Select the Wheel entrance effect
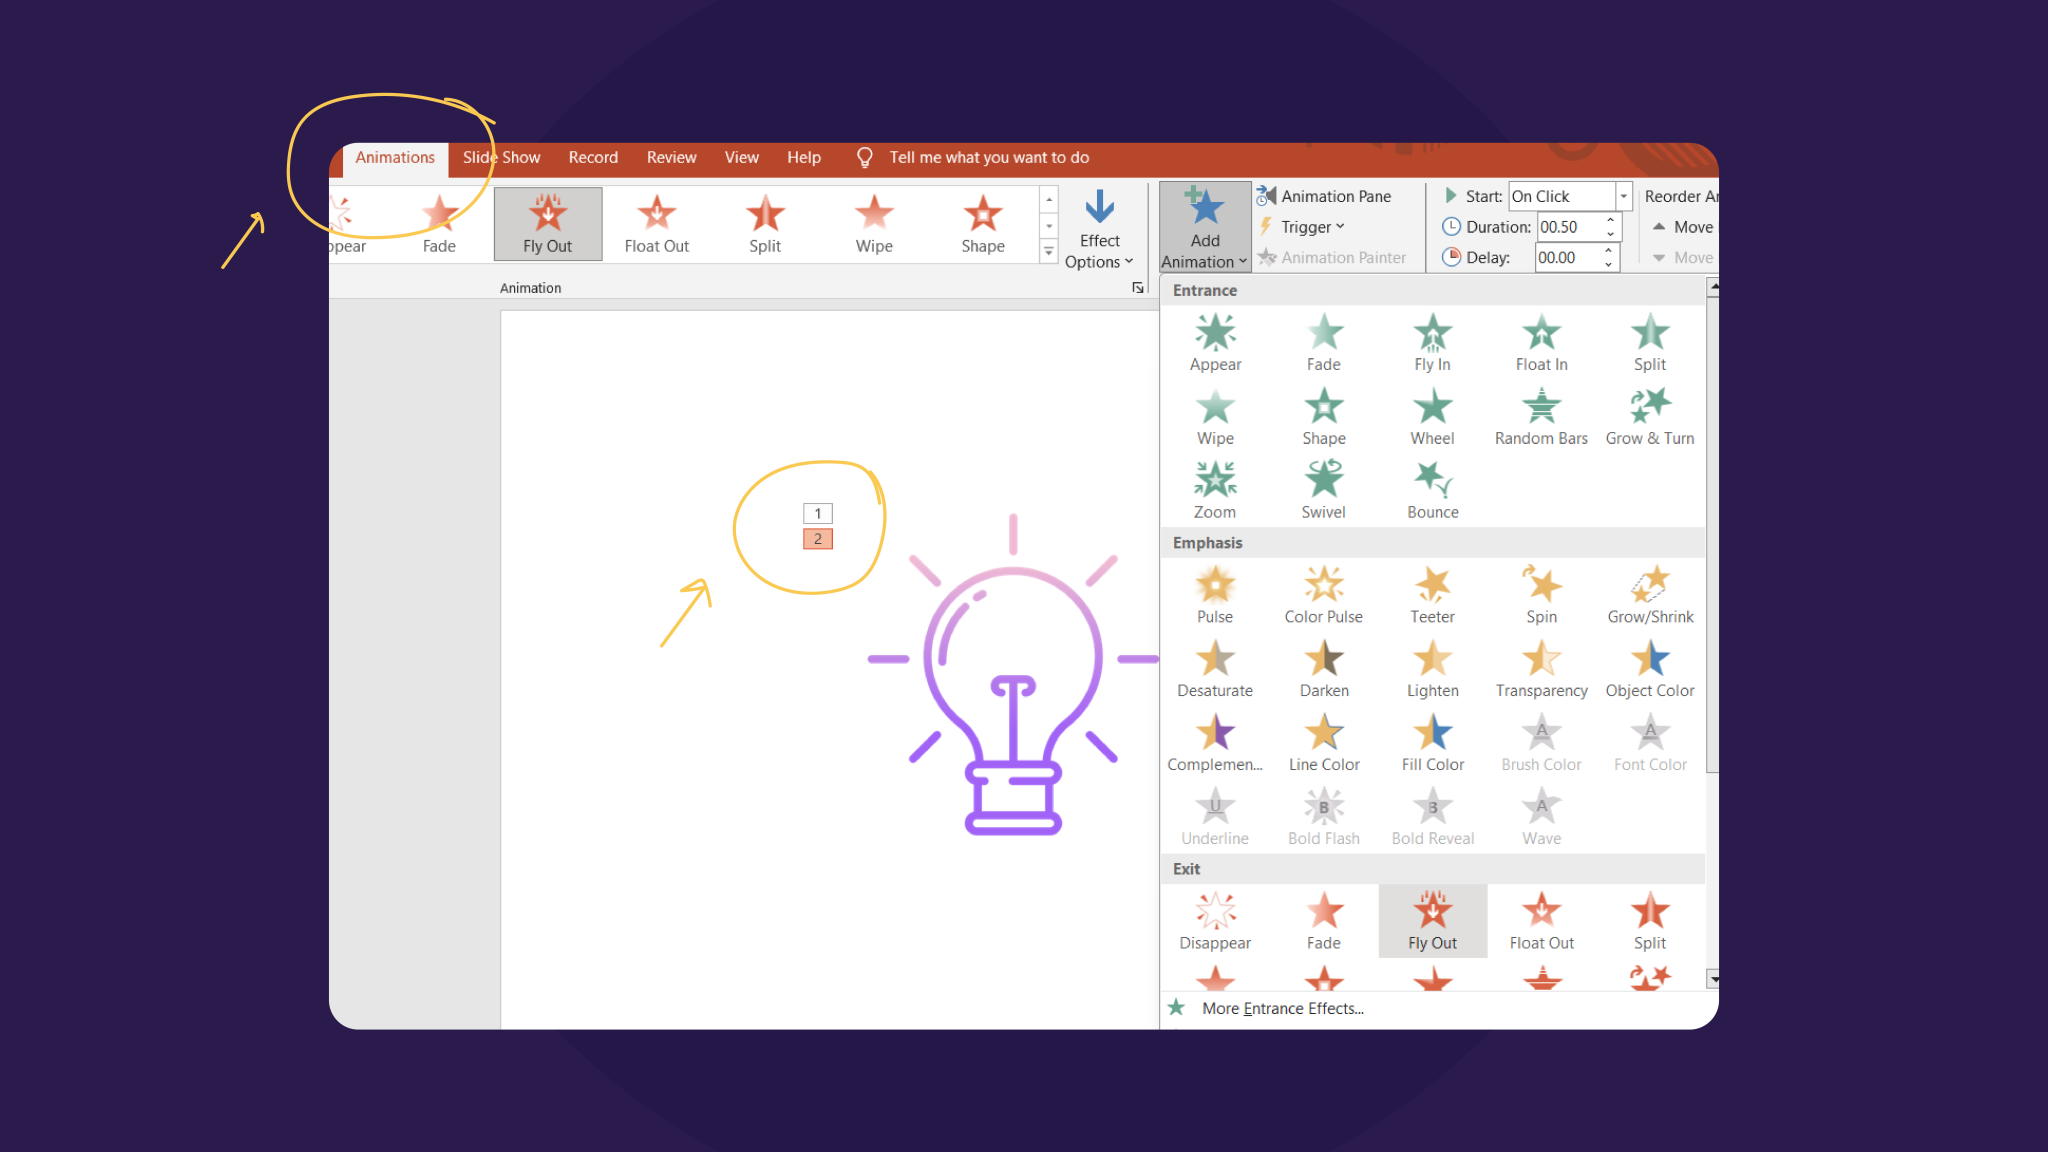The image size is (2048, 1152). pos(1432,417)
